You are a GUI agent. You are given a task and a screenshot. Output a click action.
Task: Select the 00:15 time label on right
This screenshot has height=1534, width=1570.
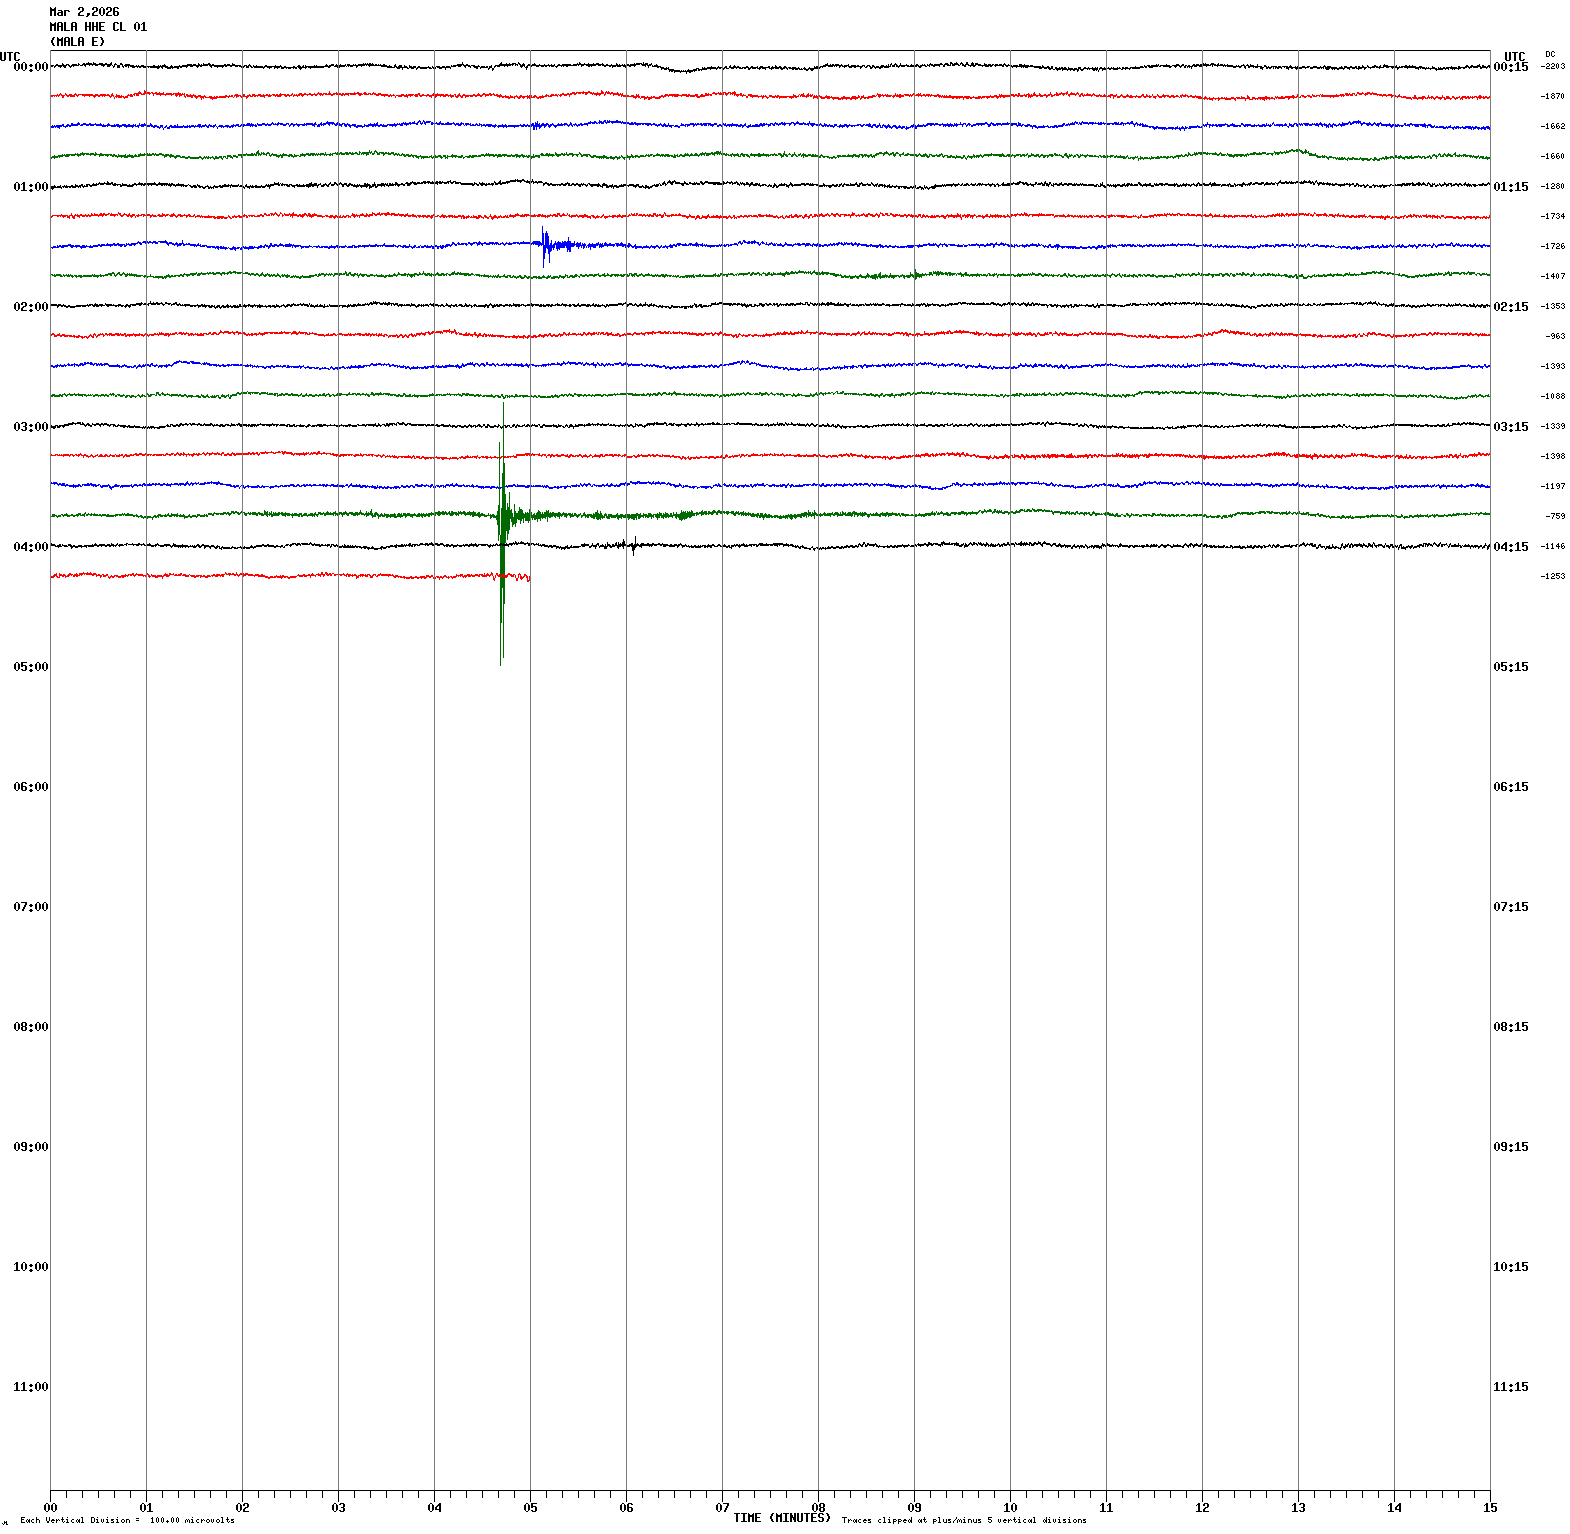point(1510,67)
